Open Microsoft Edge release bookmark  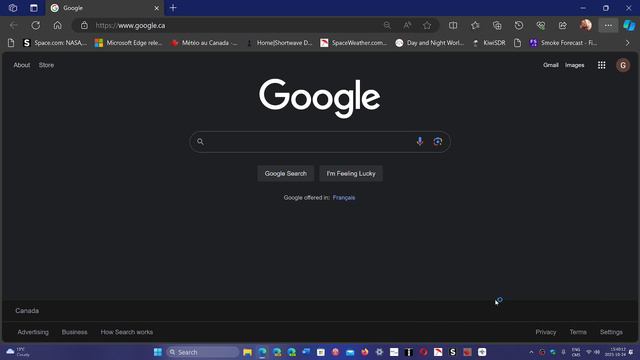pos(129,42)
